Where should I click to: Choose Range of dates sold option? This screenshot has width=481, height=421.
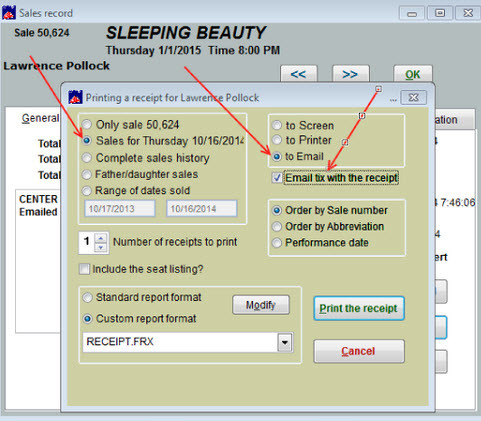click(87, 191)
